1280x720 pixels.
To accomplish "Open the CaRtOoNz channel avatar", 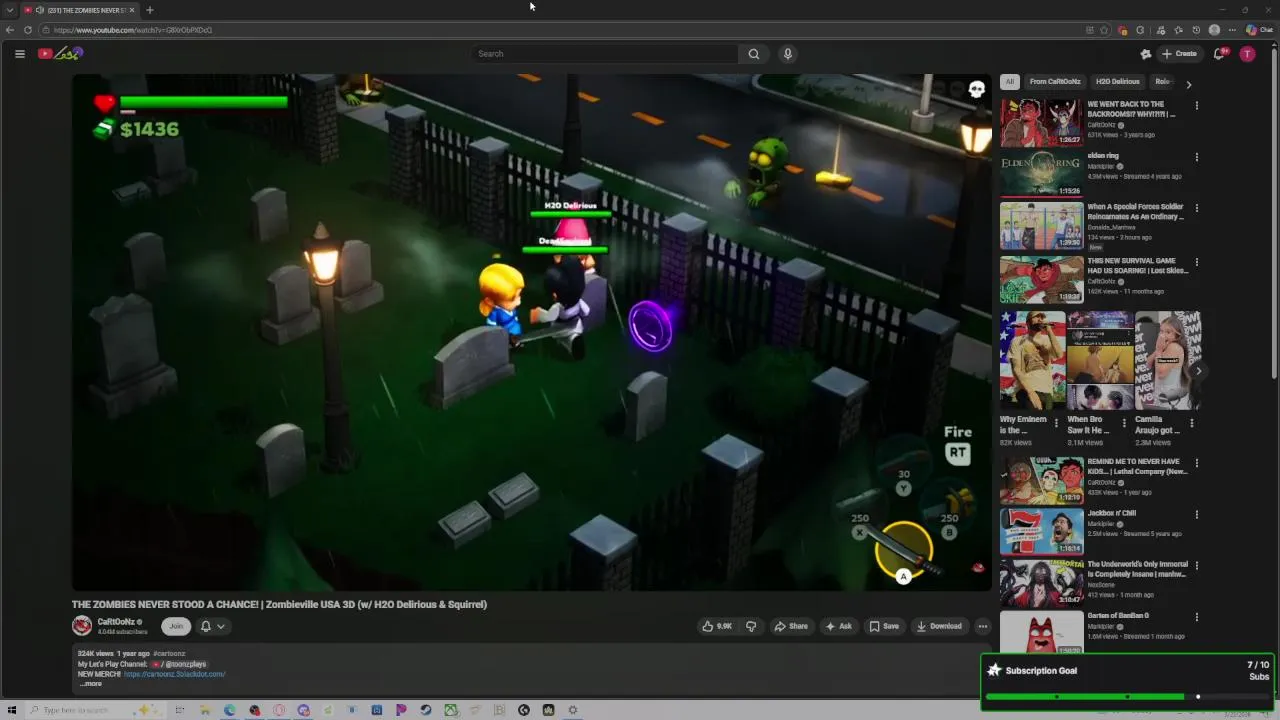I will 82,626.
